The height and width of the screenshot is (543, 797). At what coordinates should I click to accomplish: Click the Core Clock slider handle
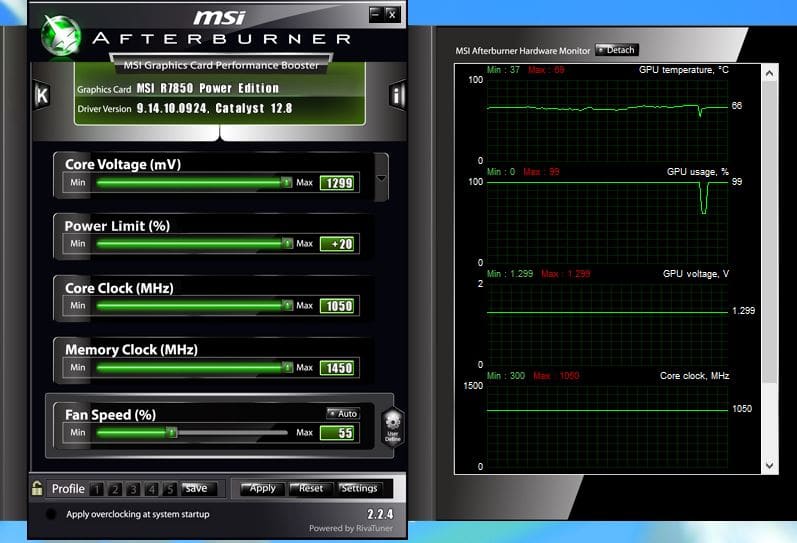tap(287, 305)
